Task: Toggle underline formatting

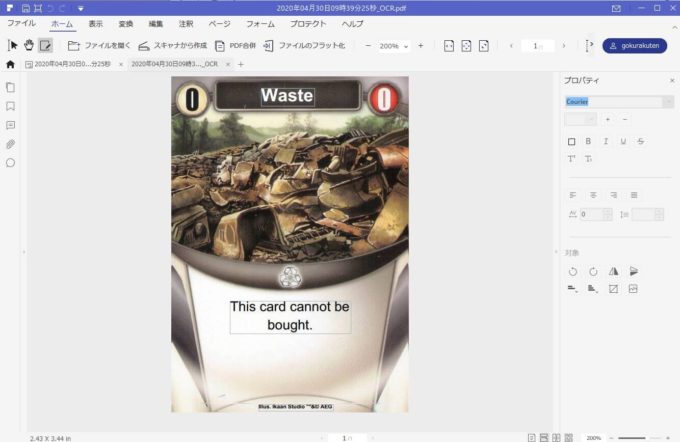Action: [x=623, y=141]
